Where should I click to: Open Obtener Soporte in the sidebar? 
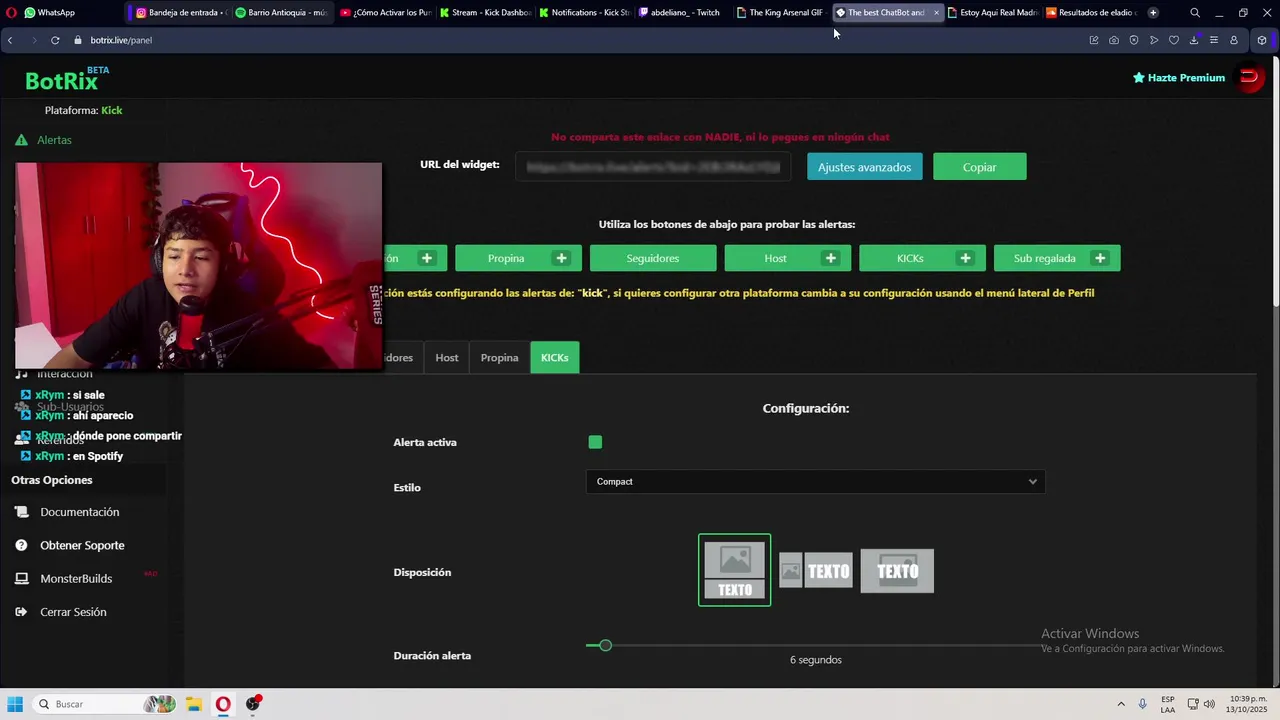click(82, 545)
